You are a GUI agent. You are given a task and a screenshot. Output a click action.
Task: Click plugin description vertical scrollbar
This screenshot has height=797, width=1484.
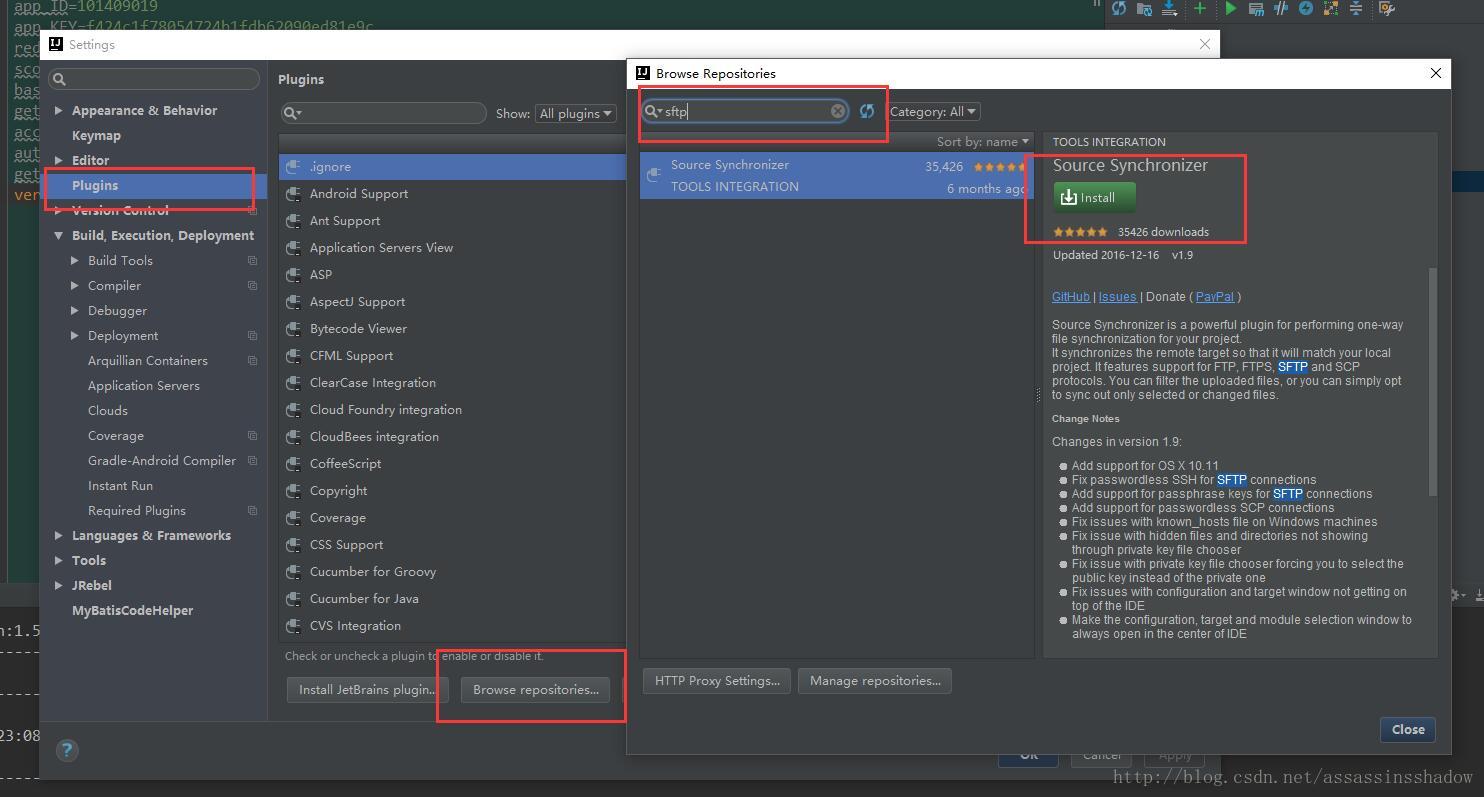pyautogui.click(x=1433, y=382)
